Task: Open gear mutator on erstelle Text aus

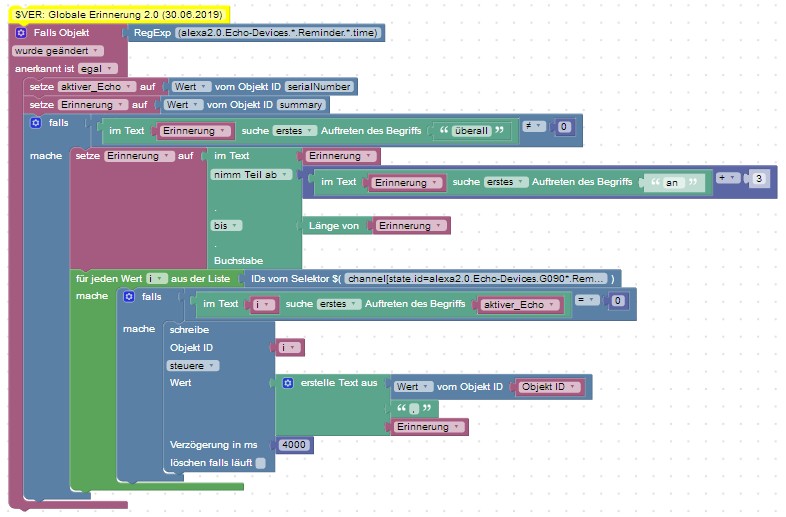Action: pyautogui.click(x=288, y=383)
